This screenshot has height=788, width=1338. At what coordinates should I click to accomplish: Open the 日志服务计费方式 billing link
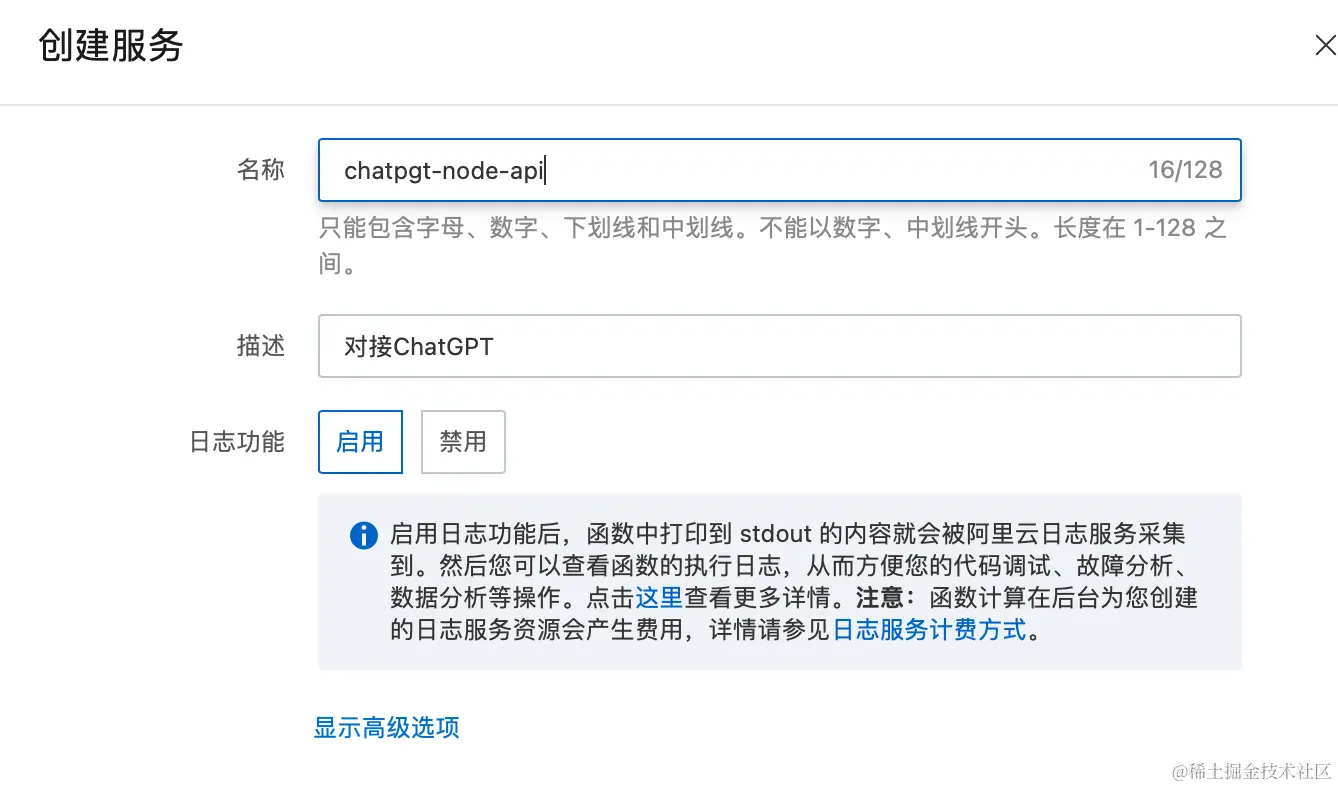(x=928, y=630)
